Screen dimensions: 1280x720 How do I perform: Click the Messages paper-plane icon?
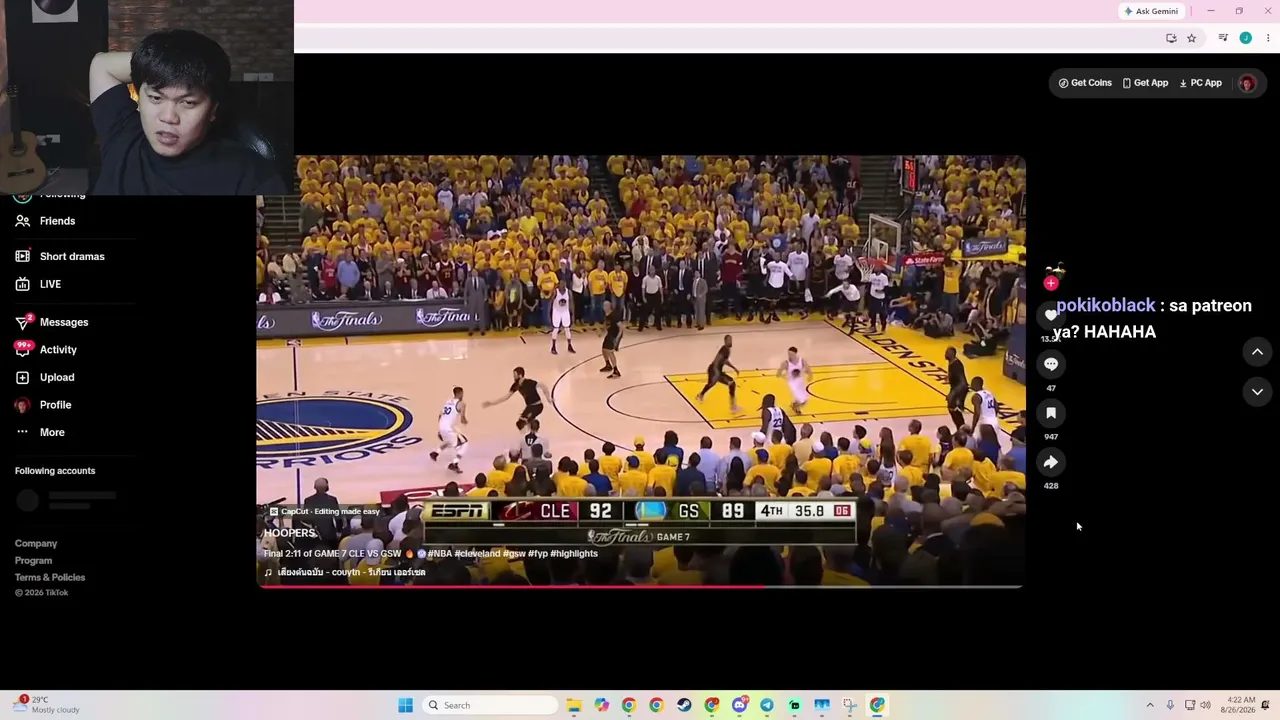[x=22, y=322]
